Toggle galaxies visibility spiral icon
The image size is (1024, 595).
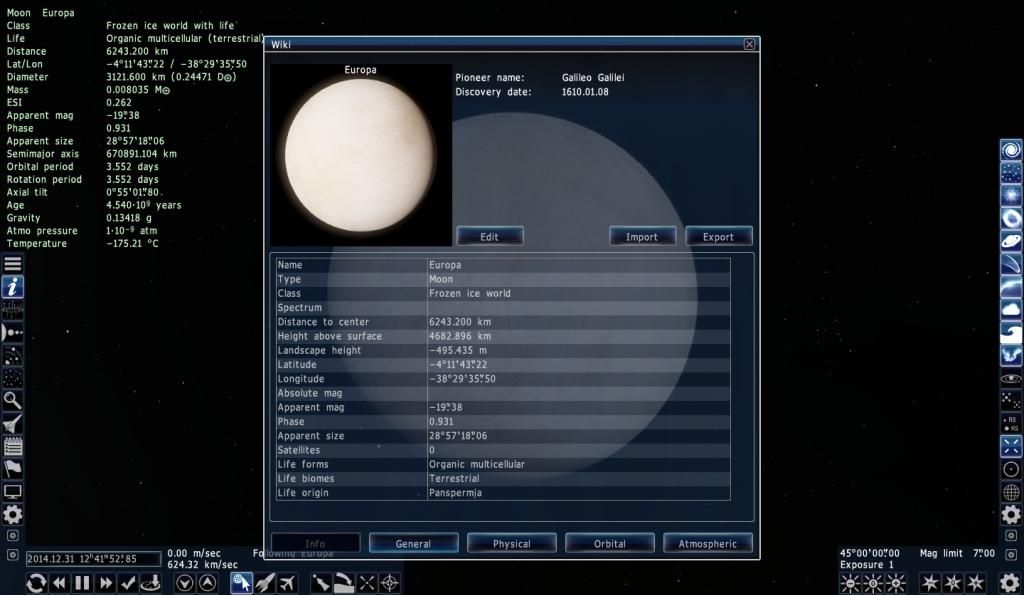point(1011,150)
